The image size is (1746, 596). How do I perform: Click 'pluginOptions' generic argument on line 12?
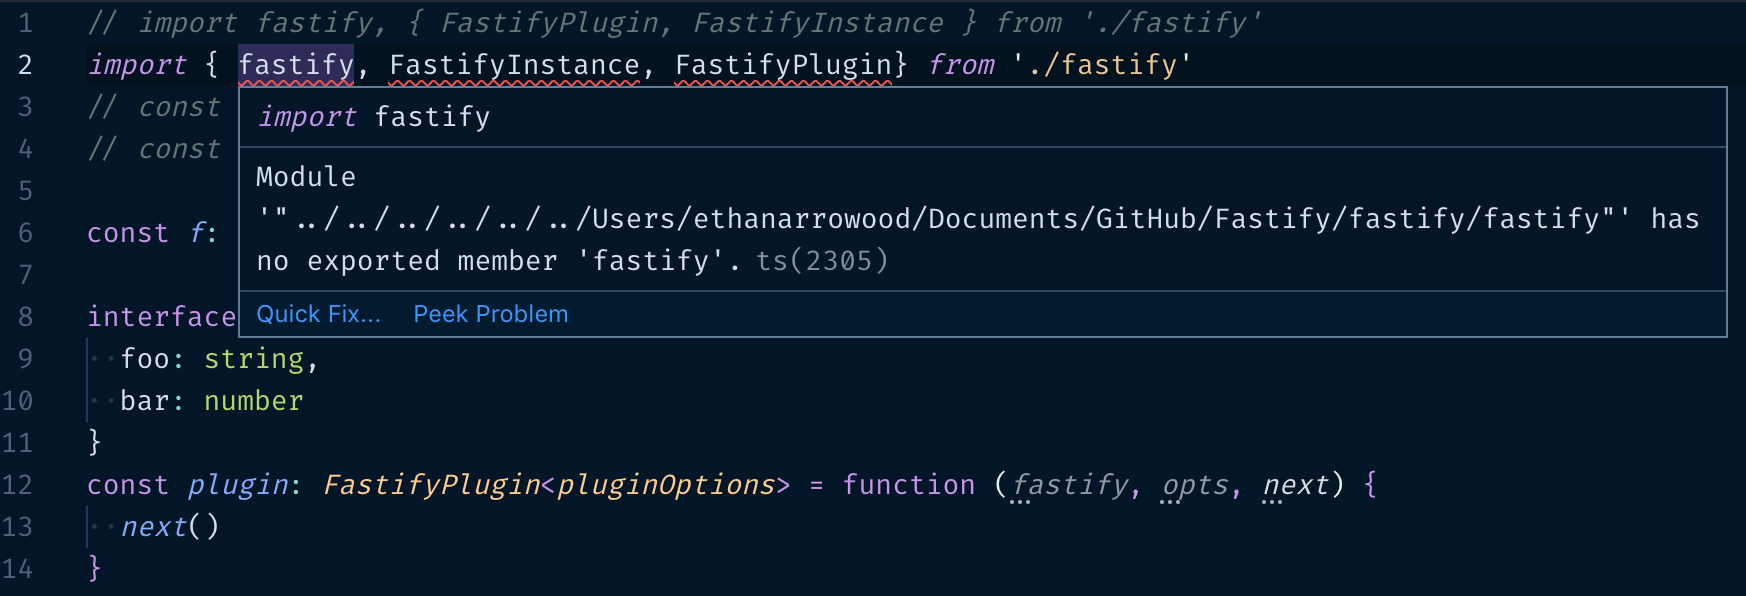[666, 485]
